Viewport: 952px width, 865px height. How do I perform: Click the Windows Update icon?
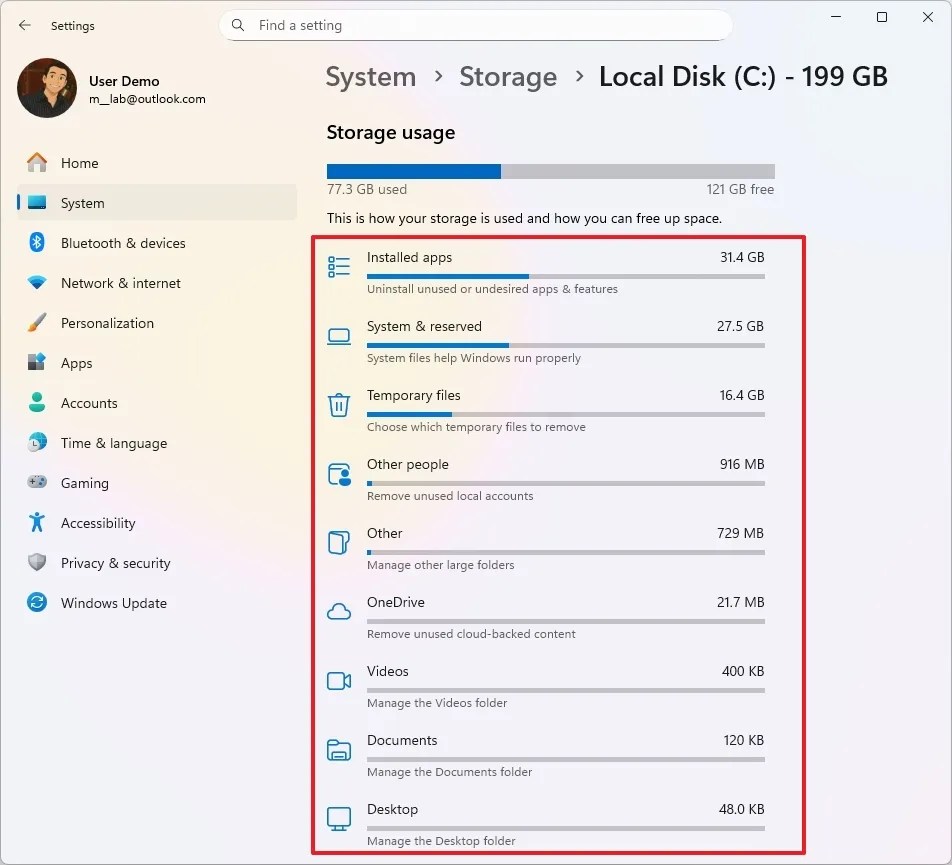(37, 603)
